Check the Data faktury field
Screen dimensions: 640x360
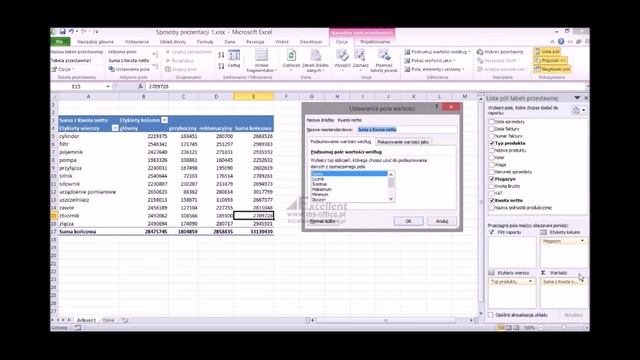pyautogui.click(x=491, y=129)
